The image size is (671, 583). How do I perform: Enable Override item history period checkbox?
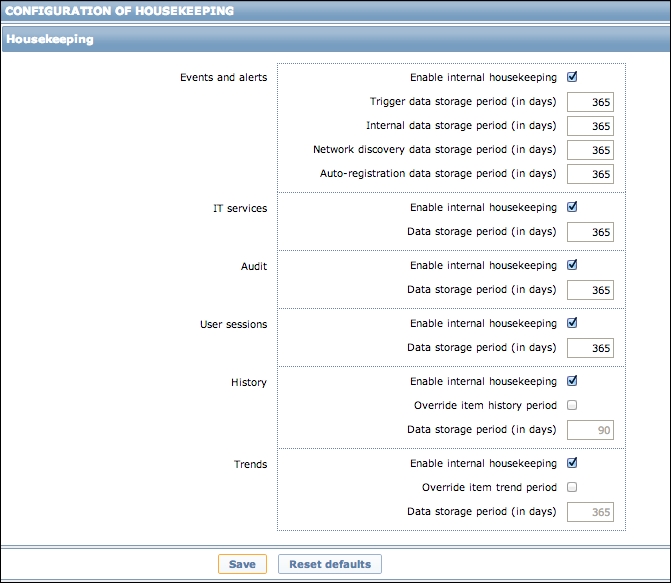click(572, 405)
